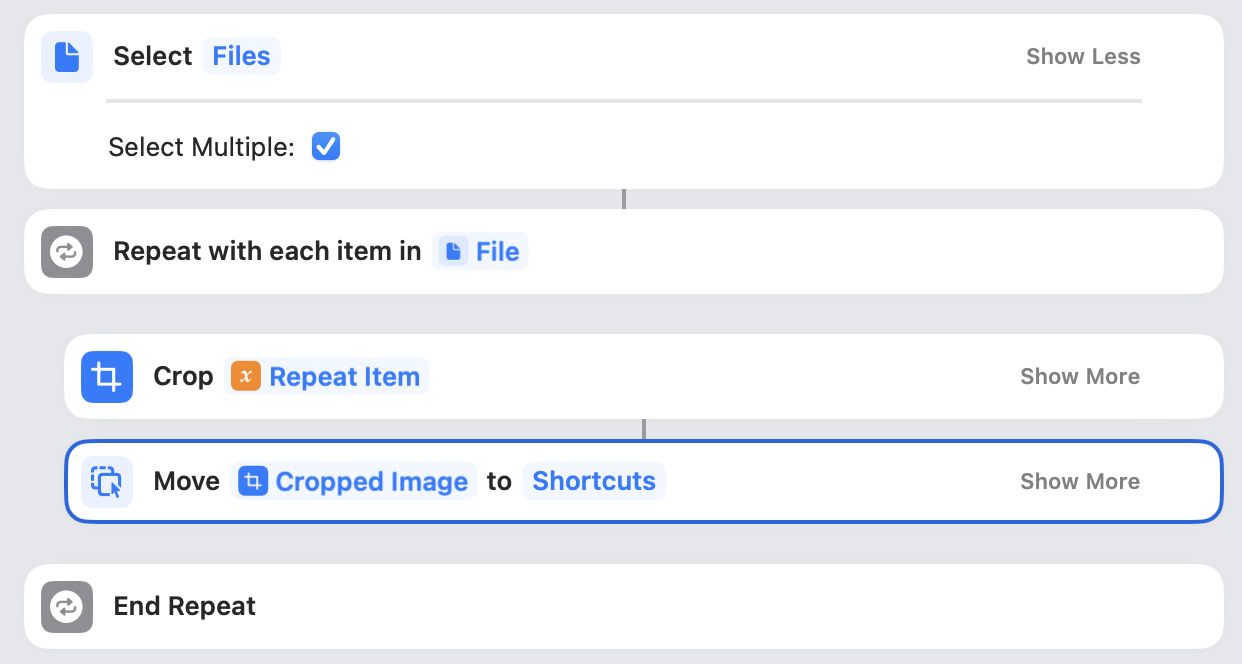The width and height of the screenshot is (1242, 664).
Task: Uncheck the Select Multiple checkbox
Action: [x=325, y=146]
